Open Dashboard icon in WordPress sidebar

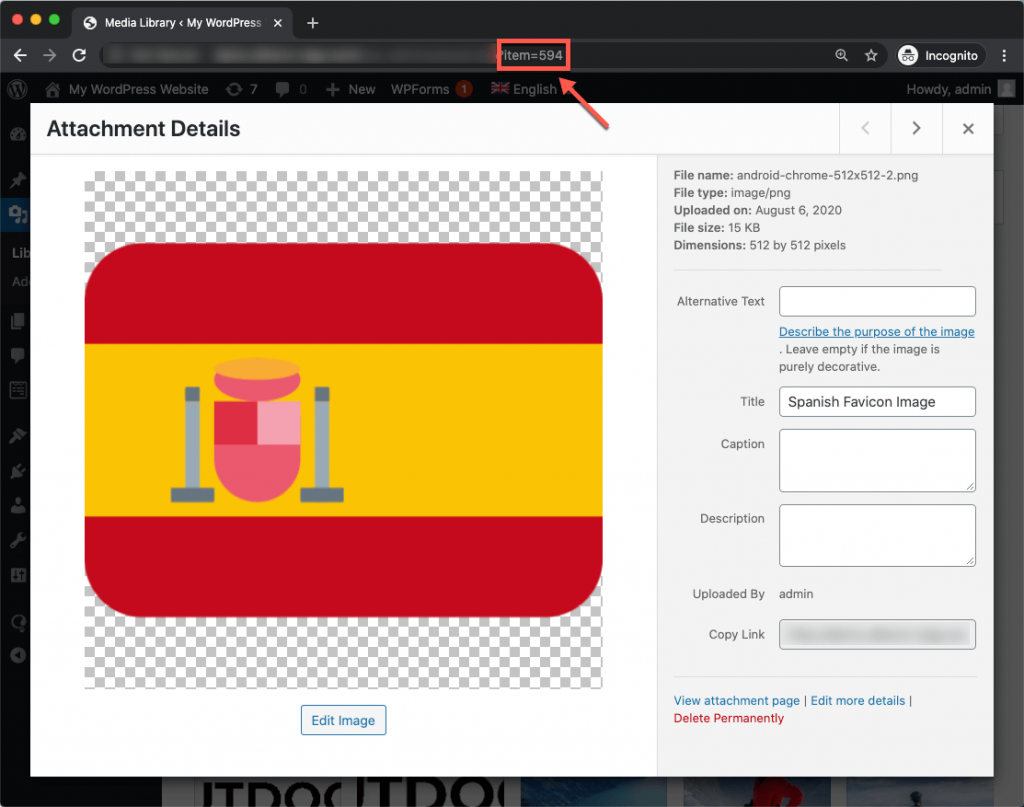click(x=18, y=134)
